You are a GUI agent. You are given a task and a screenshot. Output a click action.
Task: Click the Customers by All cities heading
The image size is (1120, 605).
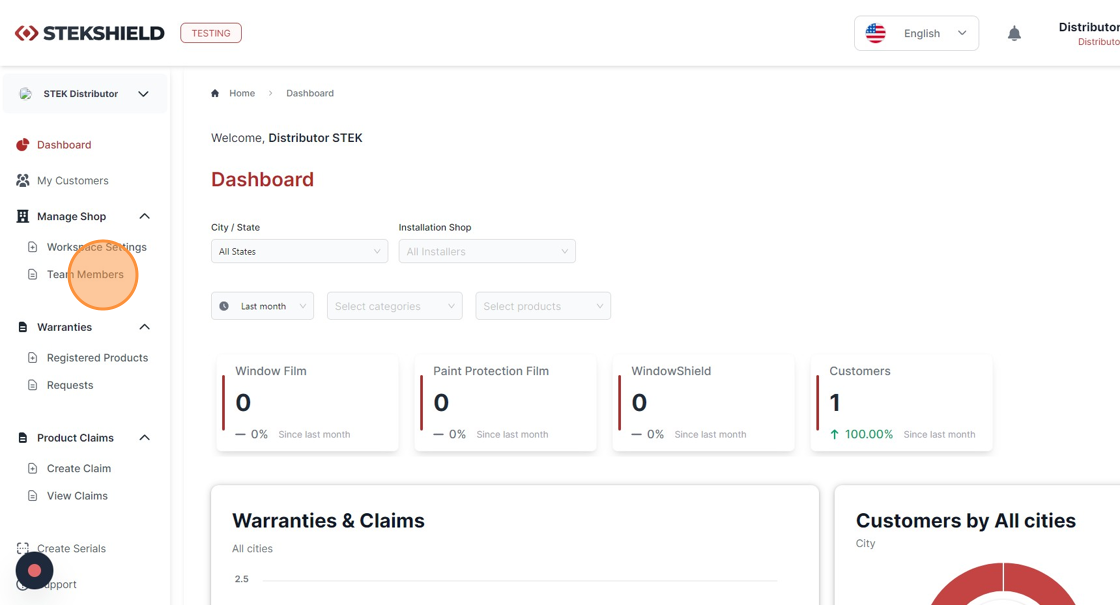coord(966,521)
